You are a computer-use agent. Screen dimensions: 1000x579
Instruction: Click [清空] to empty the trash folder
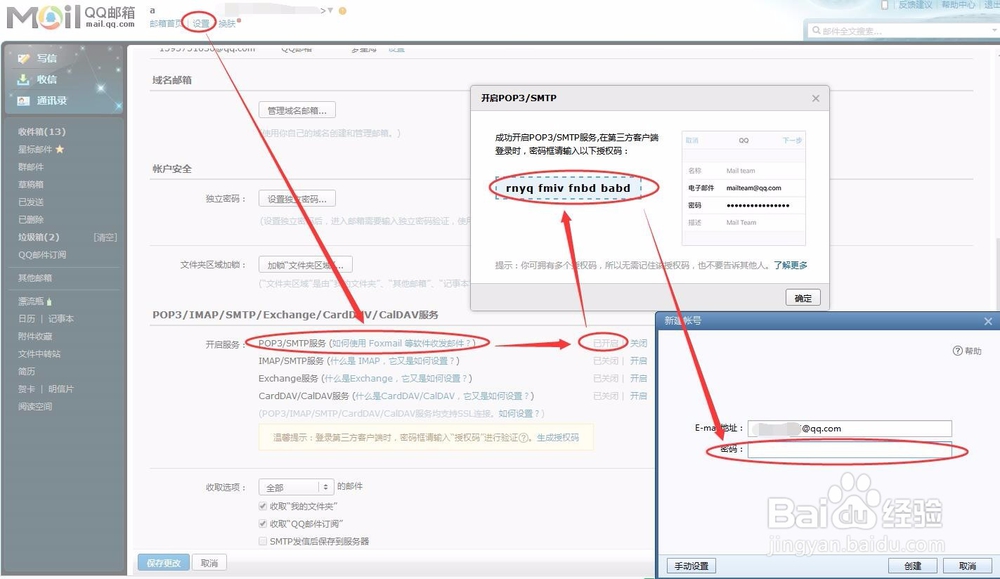click(x=105, y=237)
